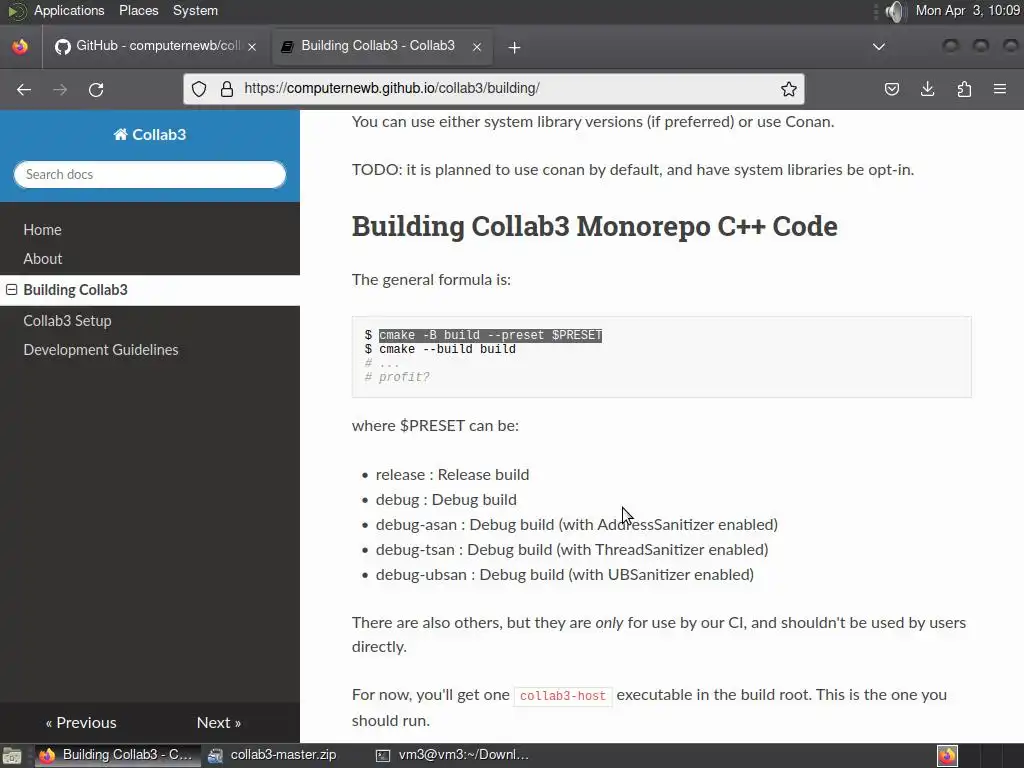Viewport: 1024px width, 768px height.
Task: Click the Firefox workspace icon in bottom panel
Action: [947, 756]
